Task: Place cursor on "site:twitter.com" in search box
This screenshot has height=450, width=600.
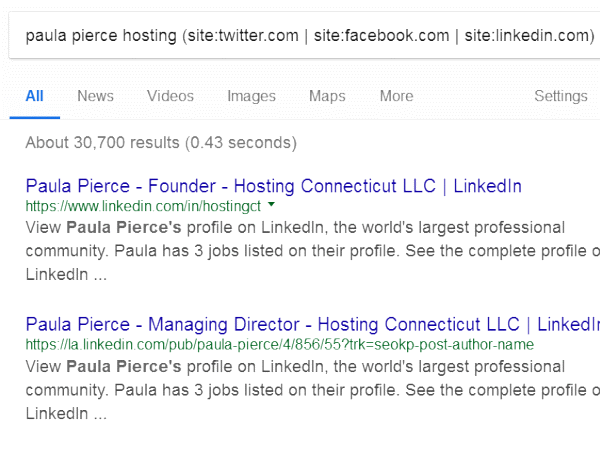Action: (x=244, y=36)
